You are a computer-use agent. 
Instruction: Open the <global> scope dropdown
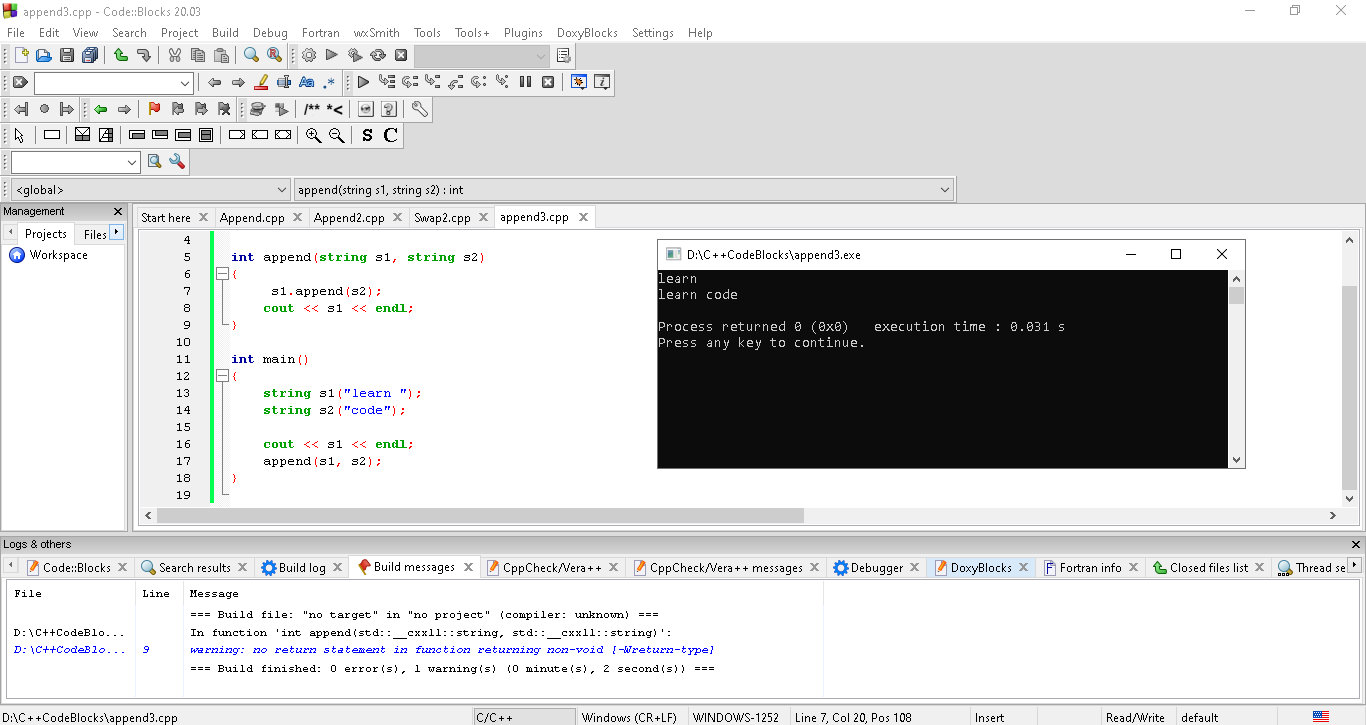(x=150, y=189)
